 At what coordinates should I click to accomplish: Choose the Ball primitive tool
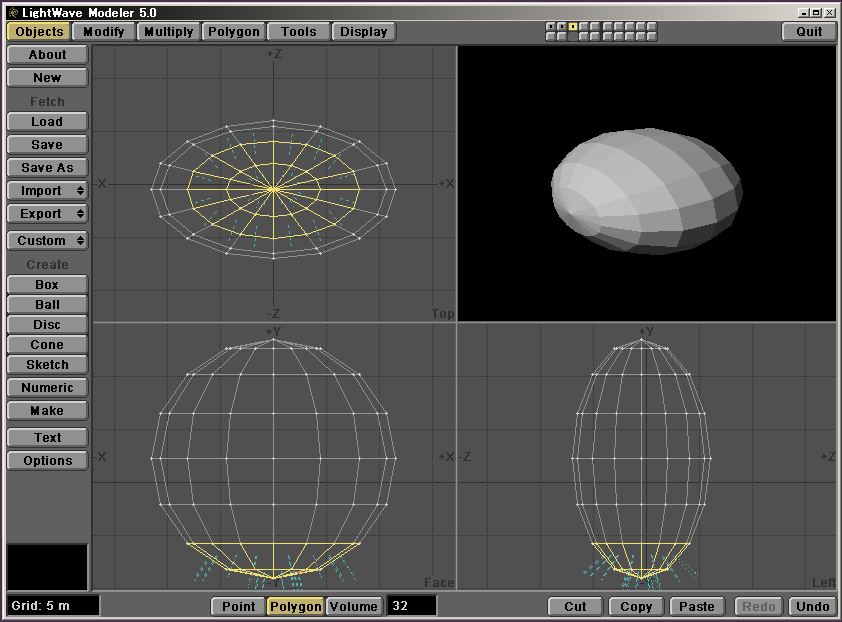47,305
